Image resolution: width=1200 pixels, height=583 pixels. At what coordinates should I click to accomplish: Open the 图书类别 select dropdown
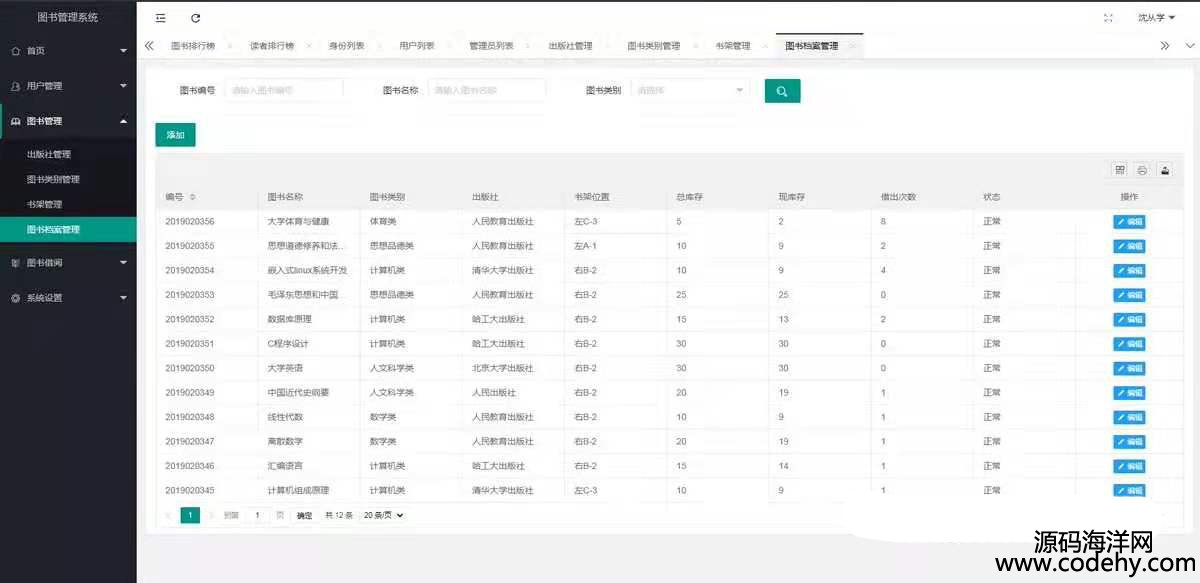pos(690,90)
